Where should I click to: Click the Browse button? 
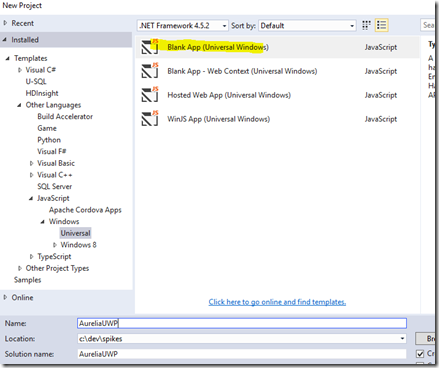click(426, 339)
